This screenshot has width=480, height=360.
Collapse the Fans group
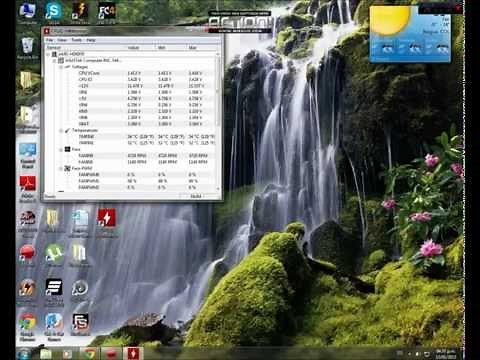(x=61, y=149)
